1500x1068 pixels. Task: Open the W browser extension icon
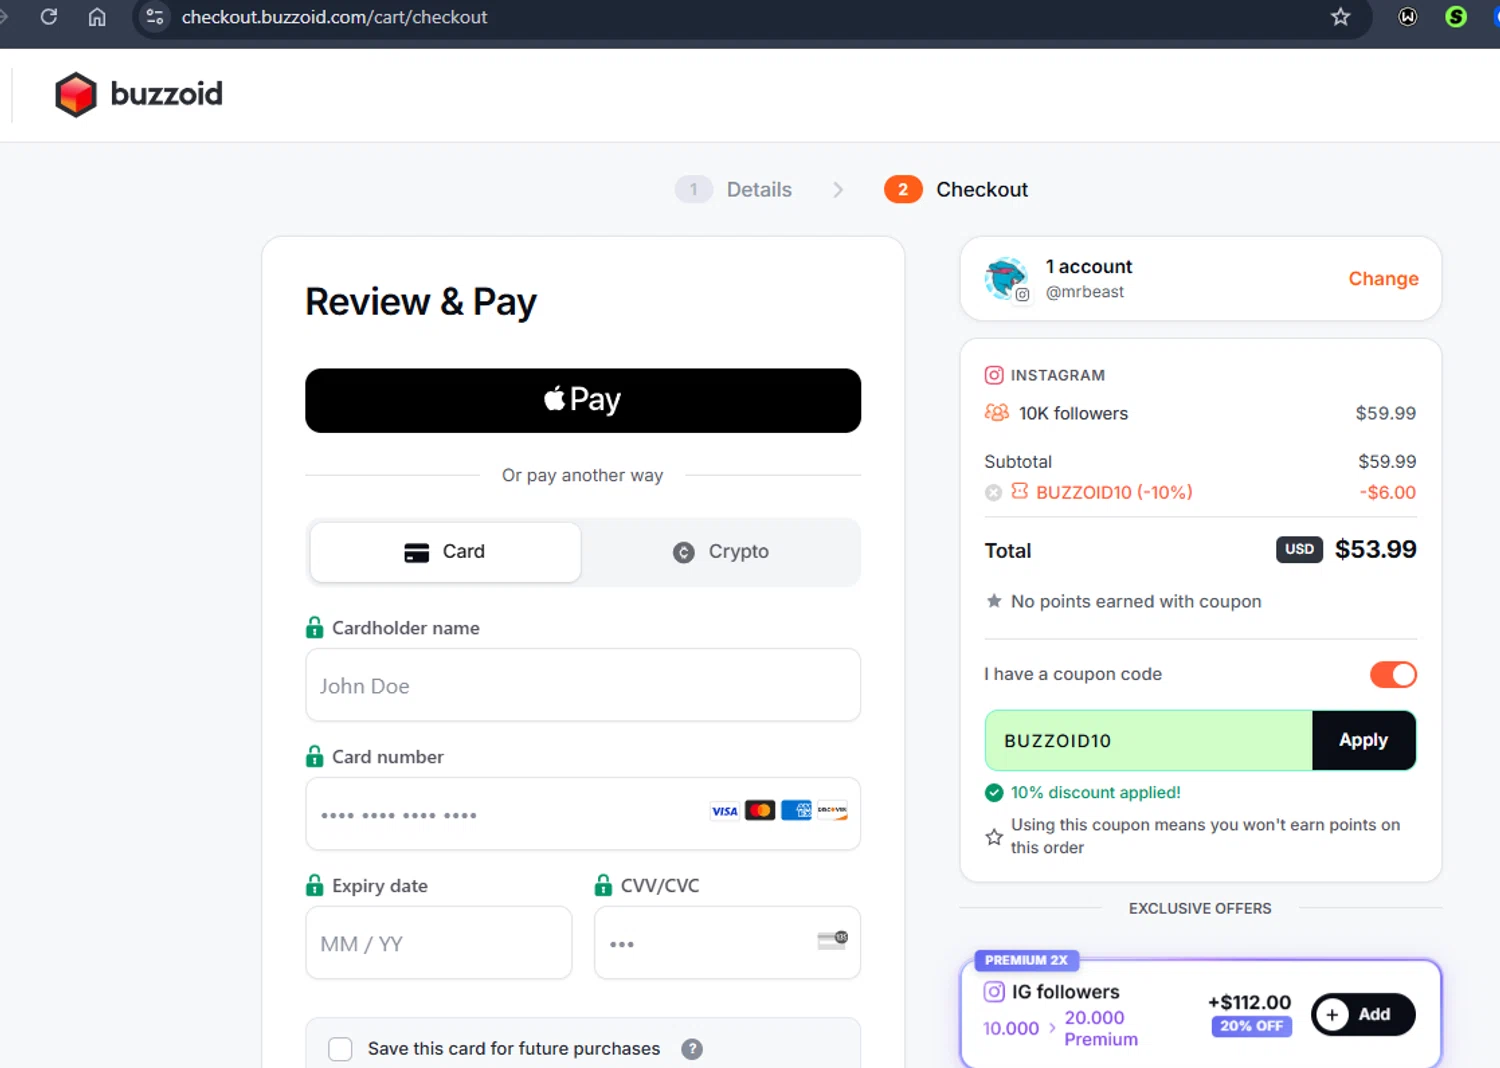[1407, 17]
